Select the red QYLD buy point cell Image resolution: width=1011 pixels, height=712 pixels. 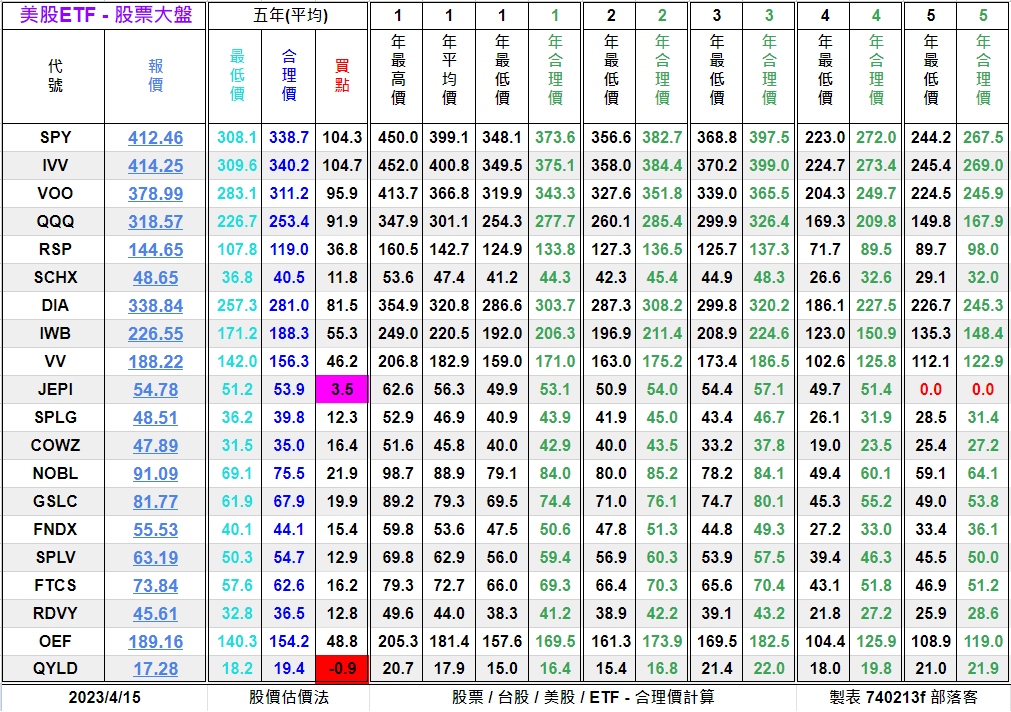342,669
